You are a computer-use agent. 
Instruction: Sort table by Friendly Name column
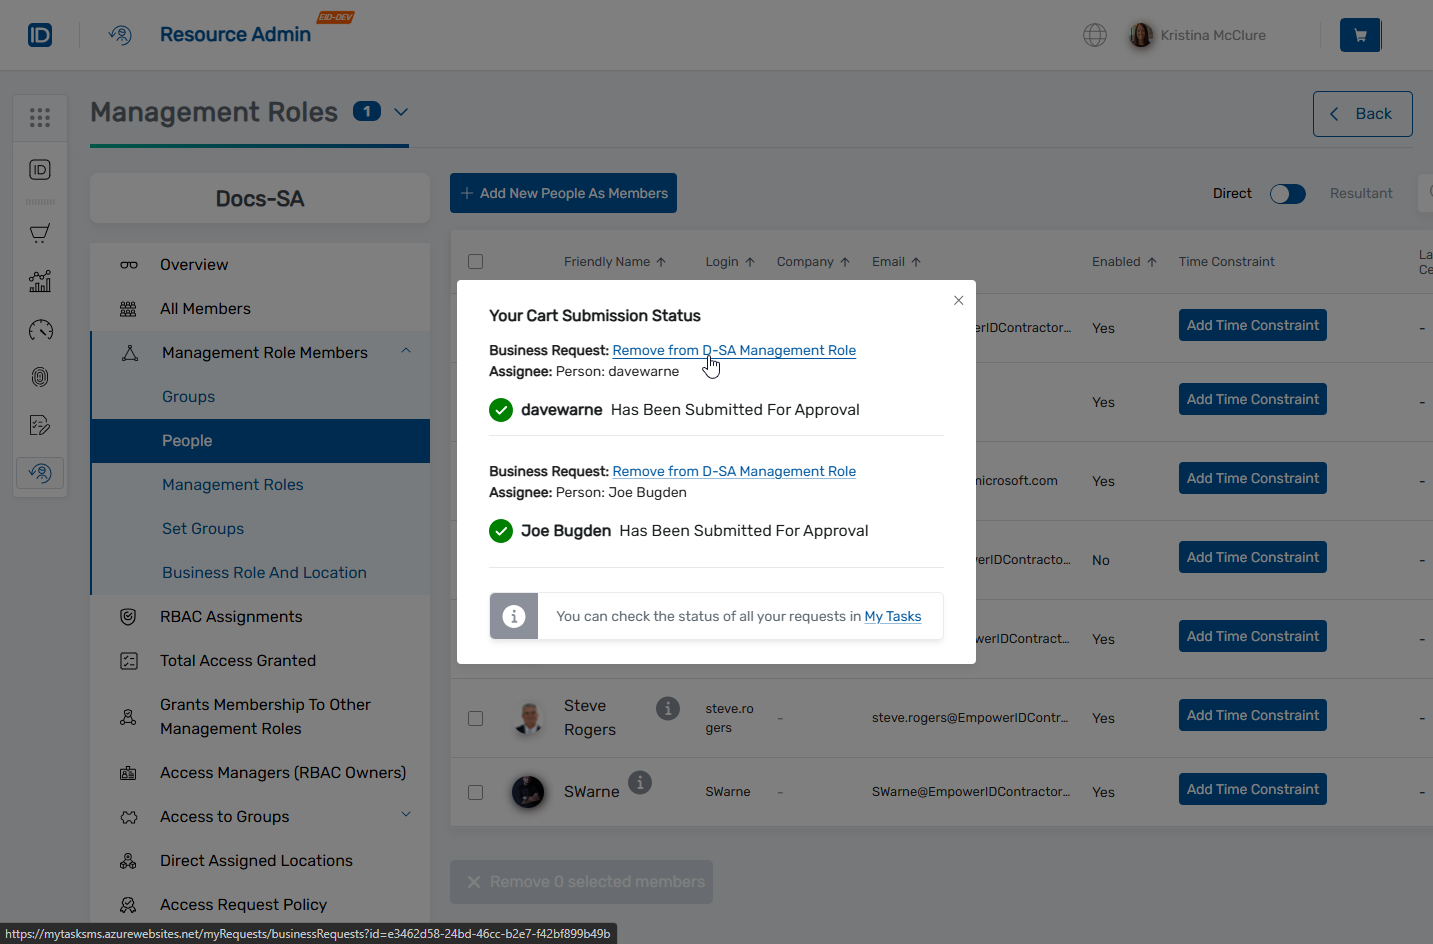click(614, 262)
